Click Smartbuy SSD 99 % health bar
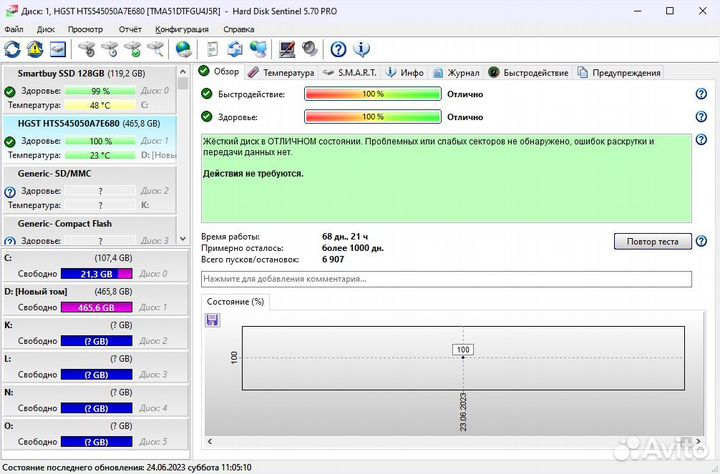720x474 pixels. pyautogui.click(x=100, y=91)
